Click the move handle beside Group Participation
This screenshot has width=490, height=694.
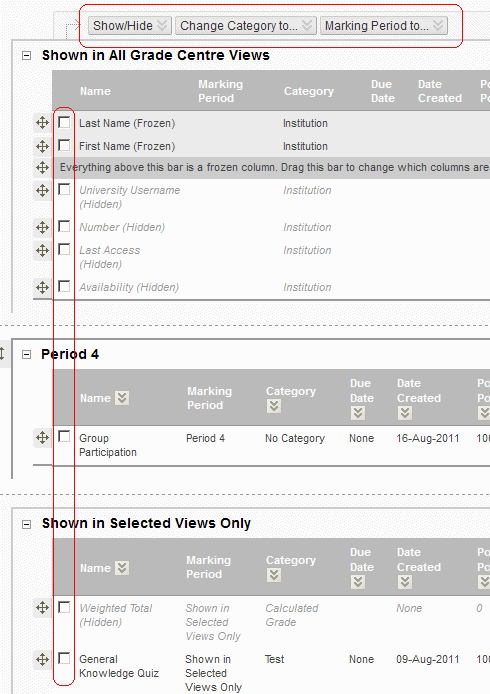[x=42, y=438]
